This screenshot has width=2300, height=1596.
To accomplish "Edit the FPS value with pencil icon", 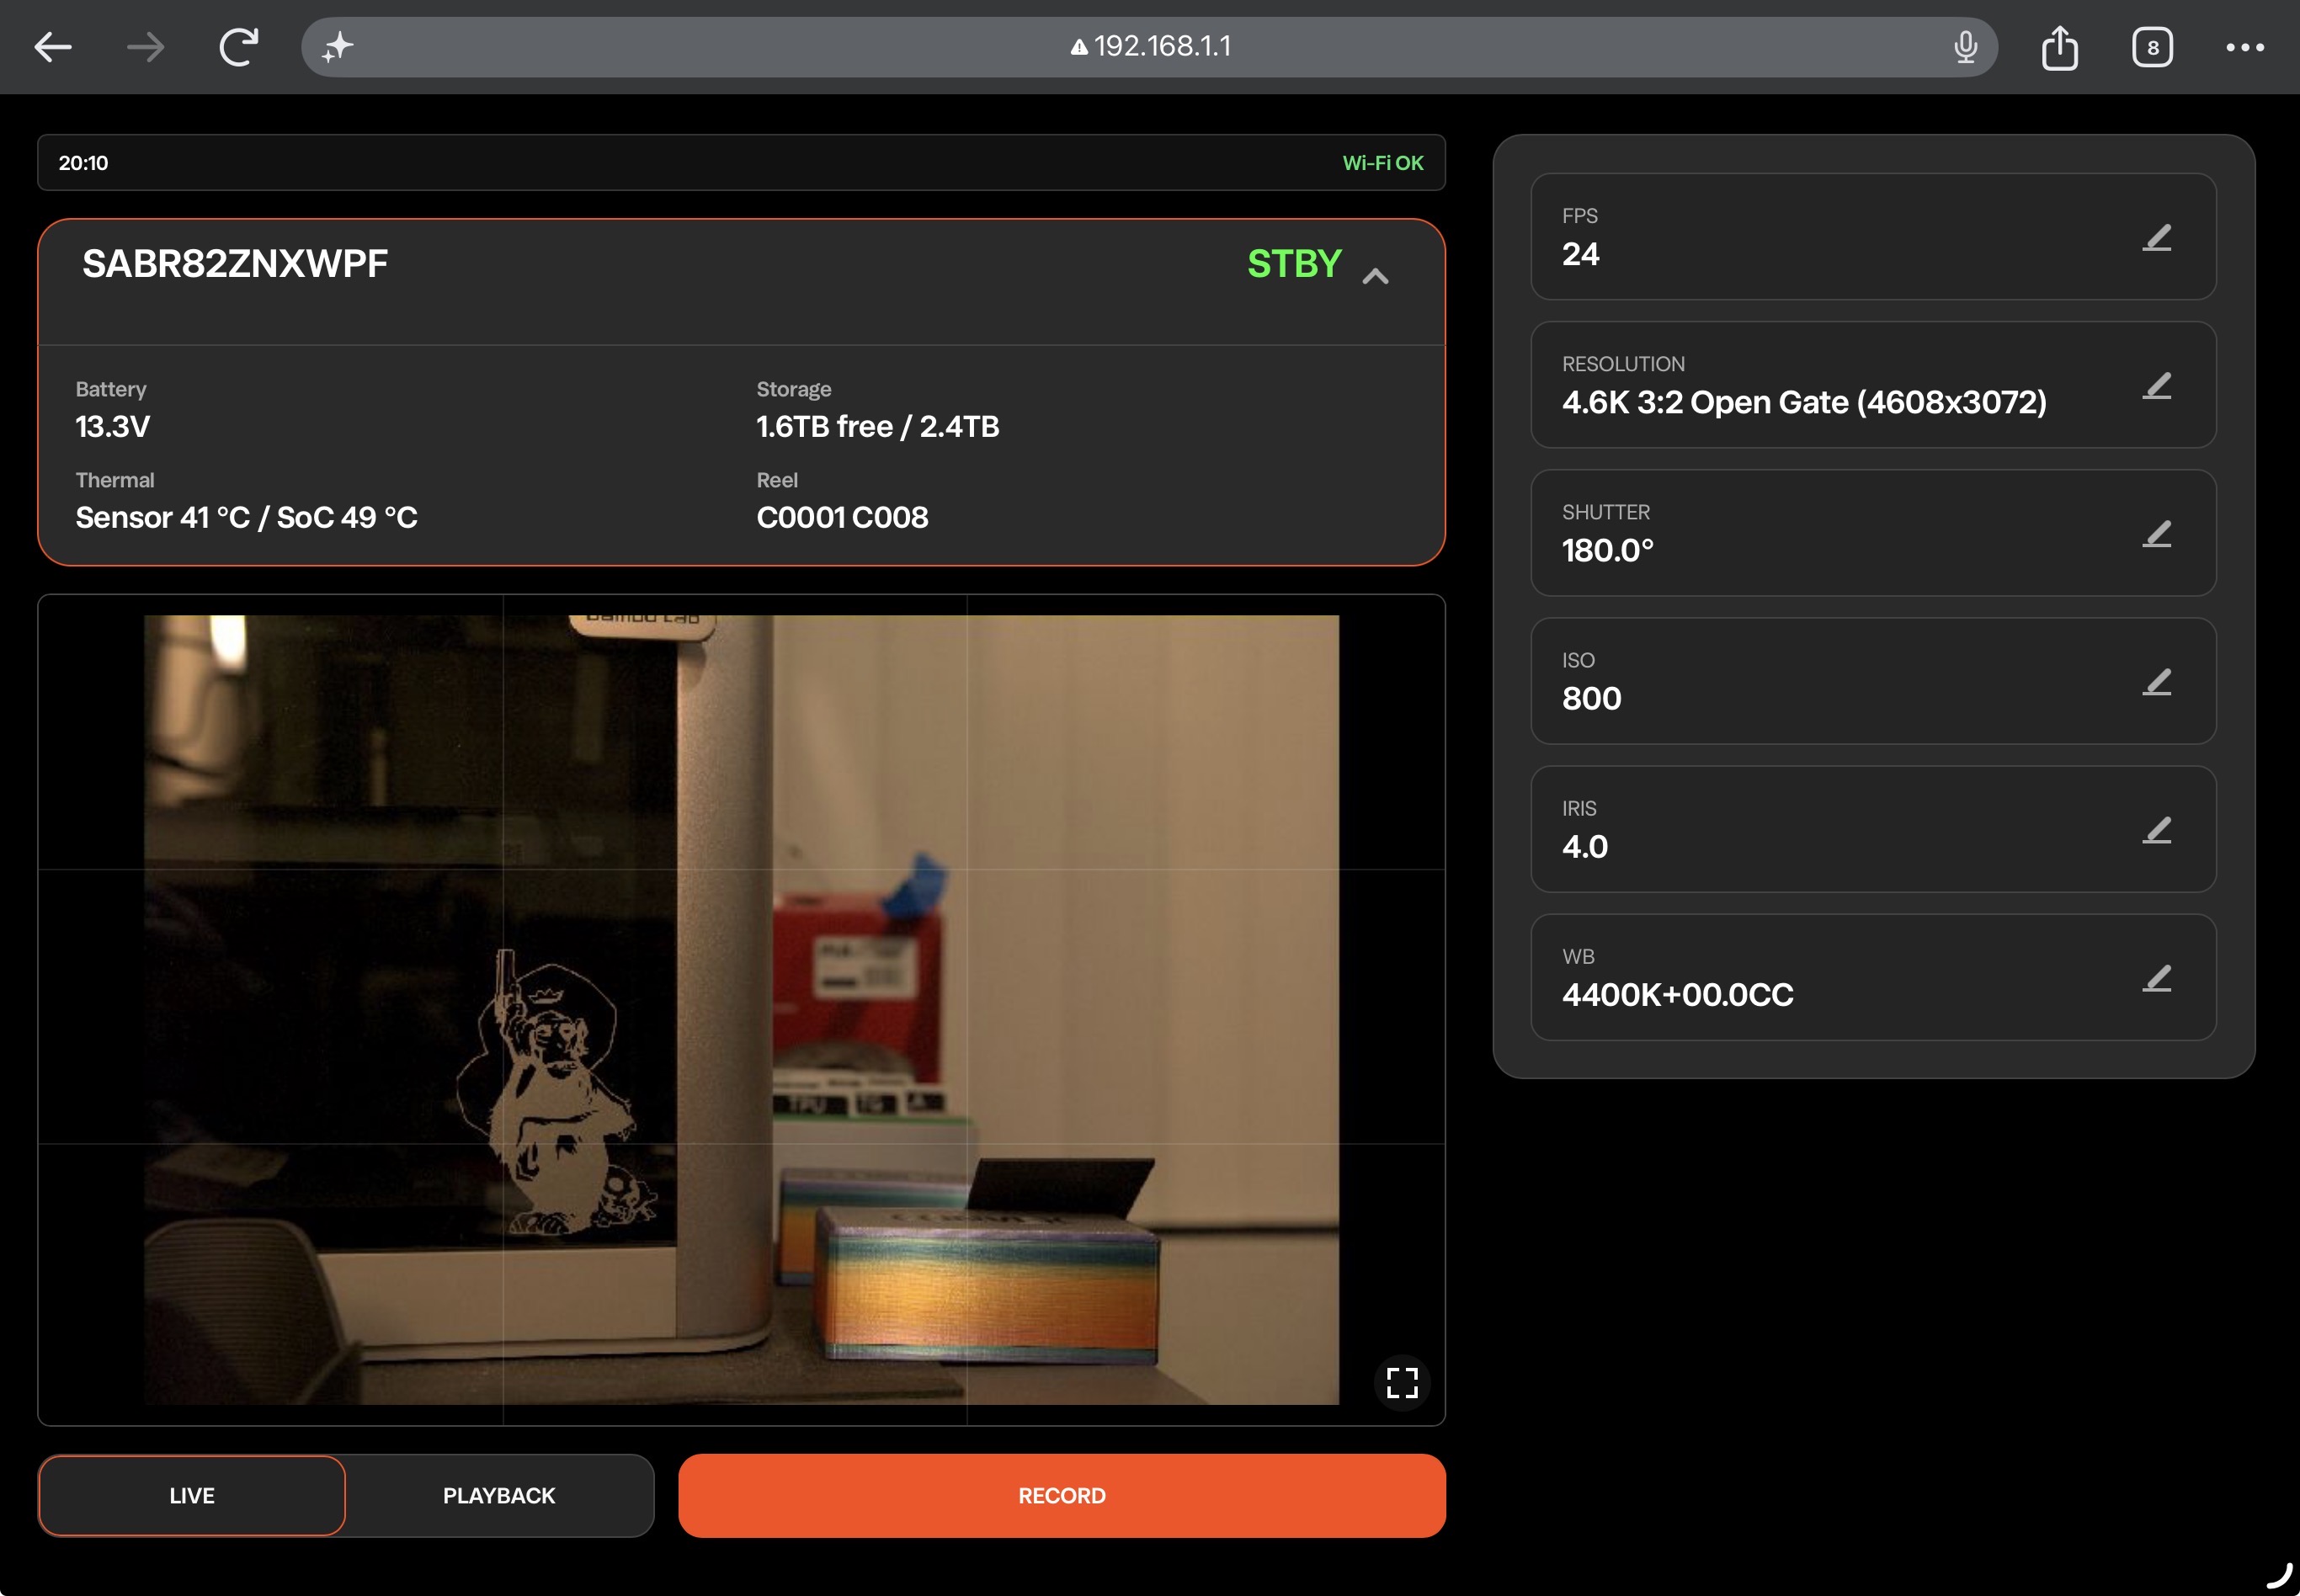I will coord(2157,237).
